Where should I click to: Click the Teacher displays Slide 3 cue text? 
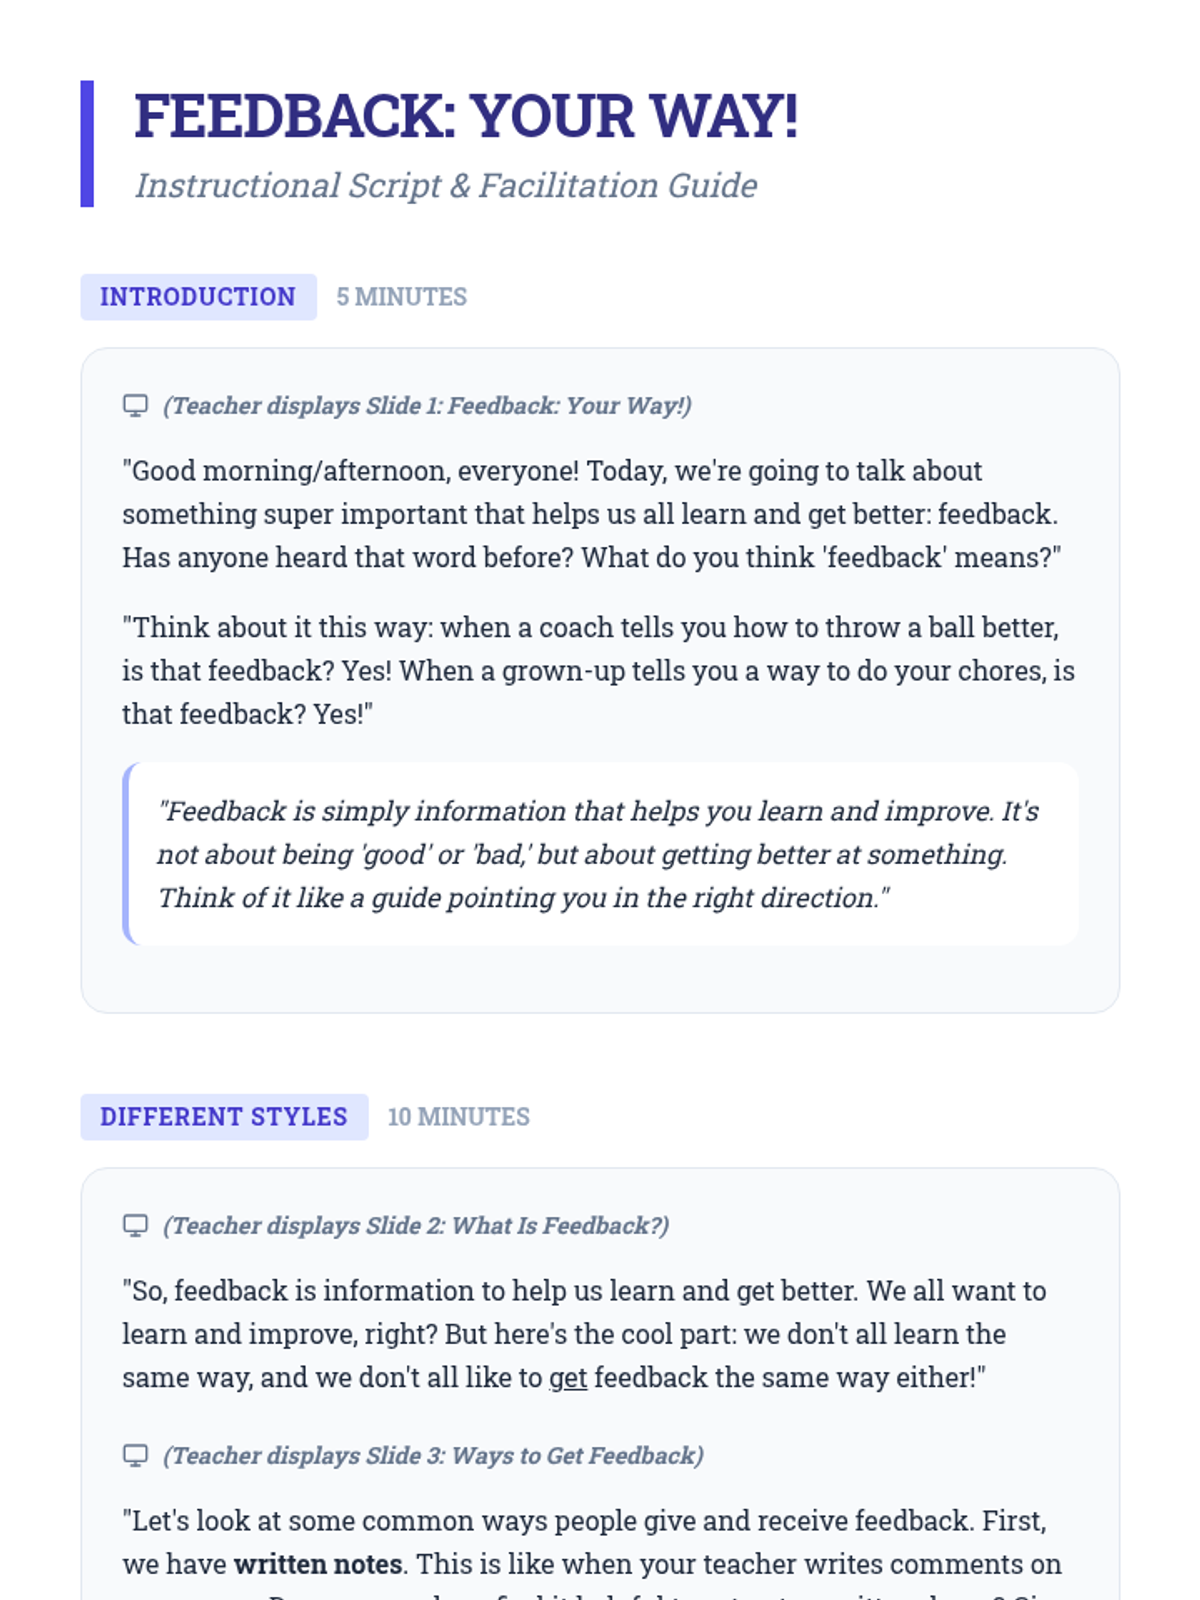(x=433, y=1456)
